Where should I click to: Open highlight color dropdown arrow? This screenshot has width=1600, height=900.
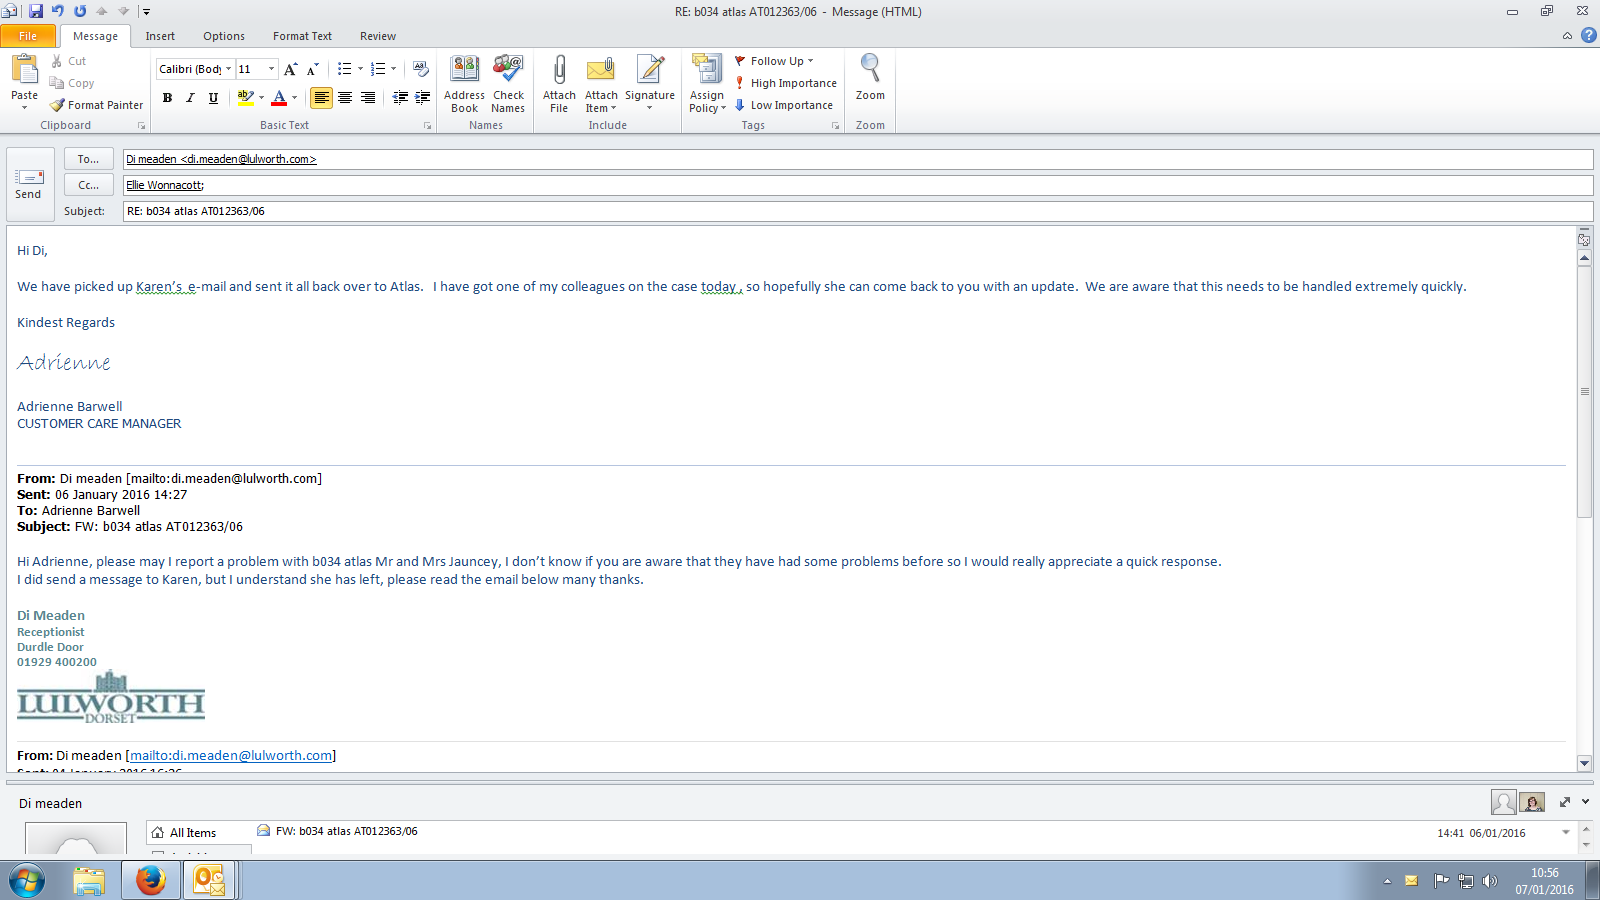pos(261,97)
